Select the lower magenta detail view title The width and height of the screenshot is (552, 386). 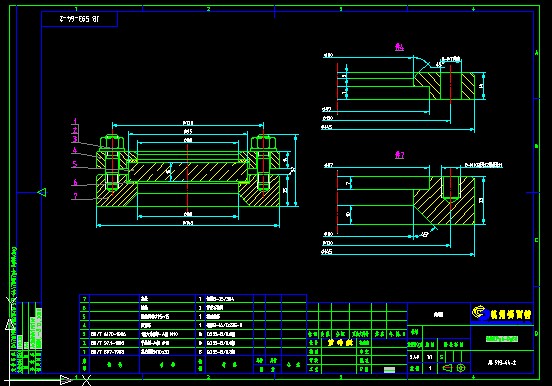399,155
